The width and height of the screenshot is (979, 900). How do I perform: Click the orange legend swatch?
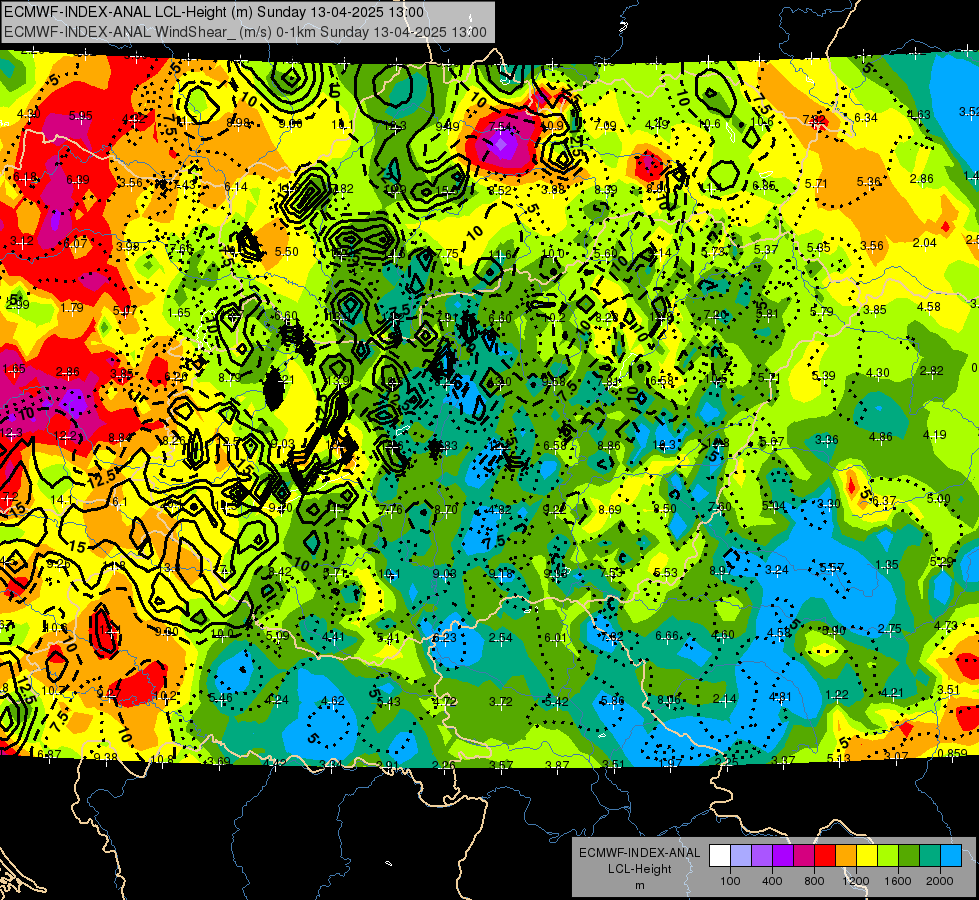pyautogui.click(x=846, y=855)
